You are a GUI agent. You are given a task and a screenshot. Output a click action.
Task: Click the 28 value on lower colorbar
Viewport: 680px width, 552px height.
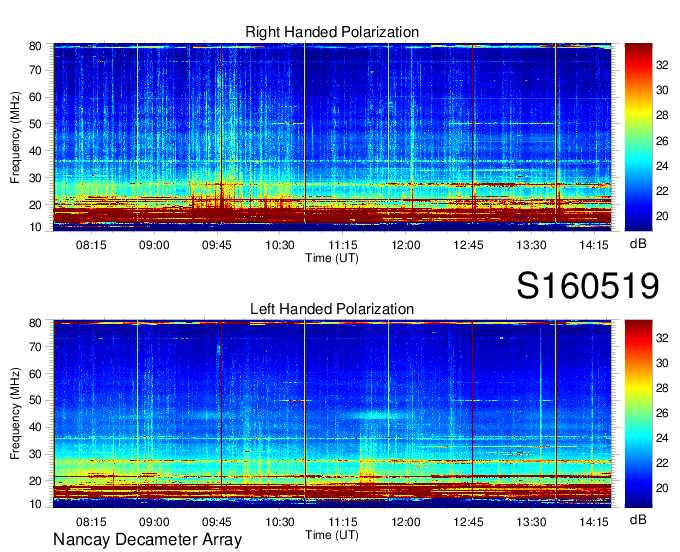[662, 388]
